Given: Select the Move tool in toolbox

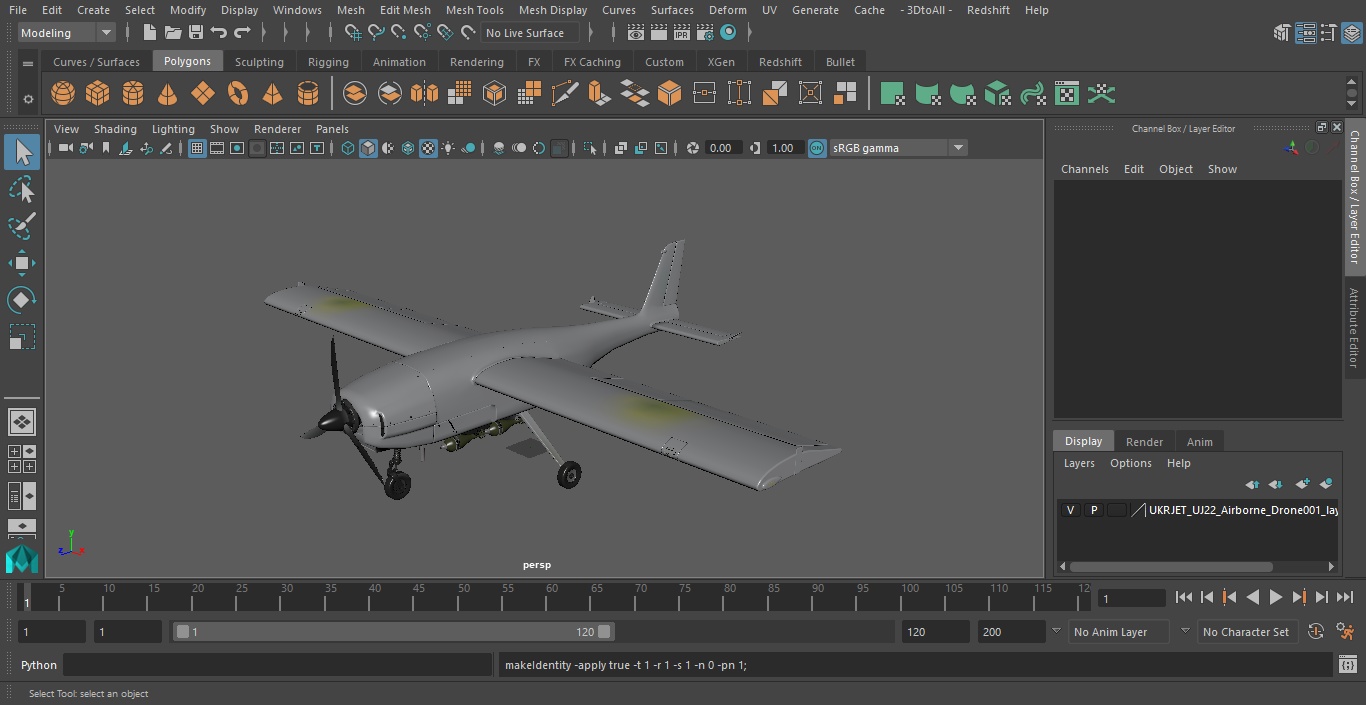Looking at the screenshot, I should 21,264.
